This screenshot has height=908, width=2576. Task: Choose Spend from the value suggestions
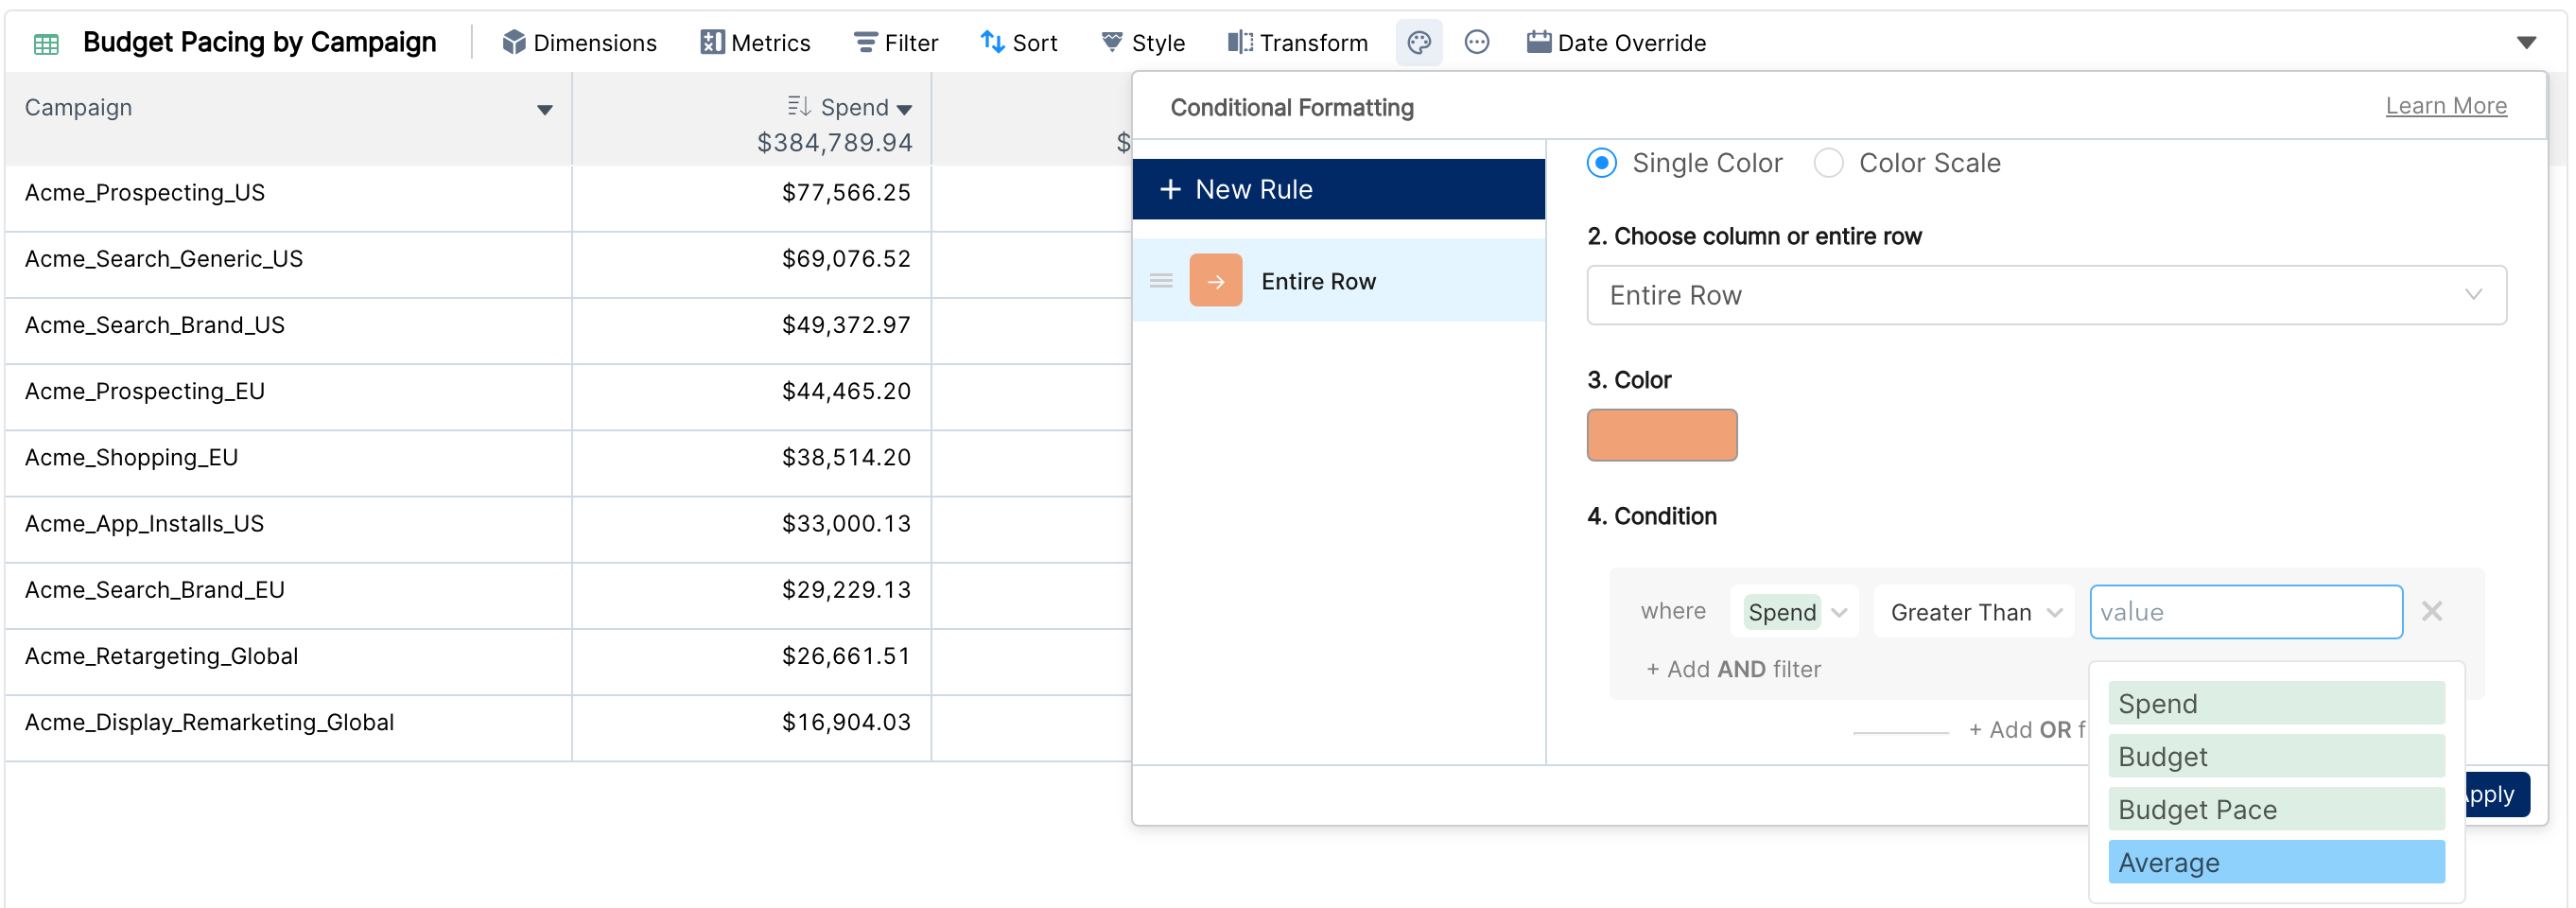pos(2275,703)
